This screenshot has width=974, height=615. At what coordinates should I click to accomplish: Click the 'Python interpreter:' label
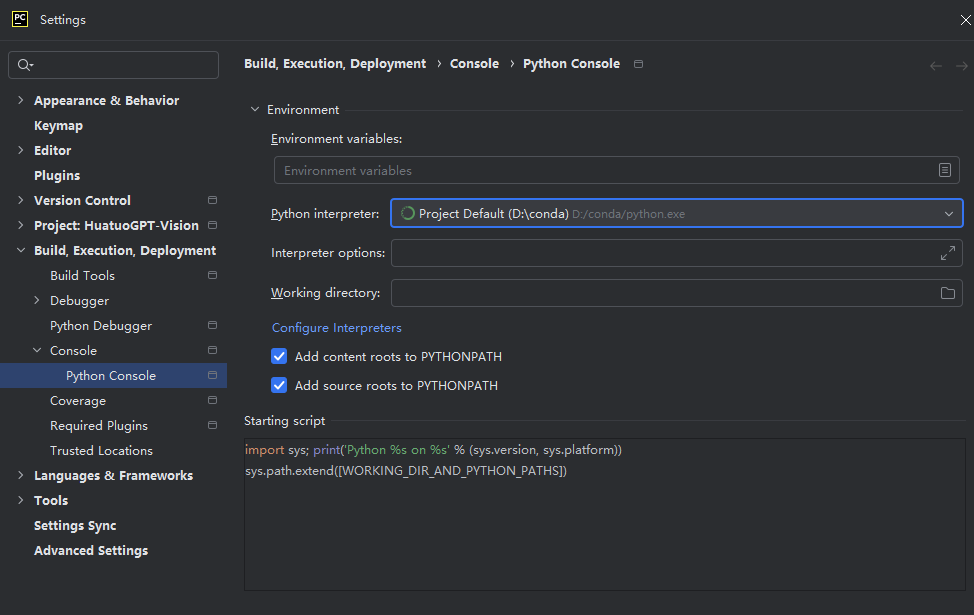click(325, 214)
